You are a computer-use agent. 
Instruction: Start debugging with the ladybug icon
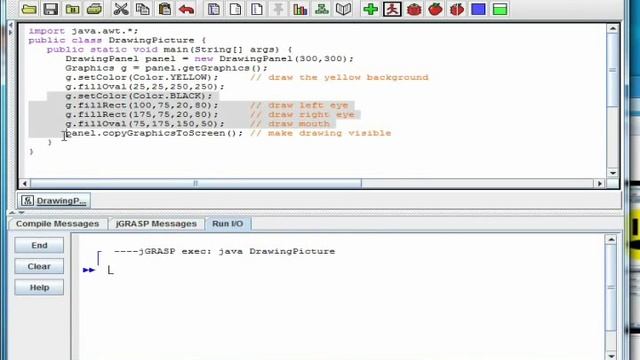[x=414, y=9]
